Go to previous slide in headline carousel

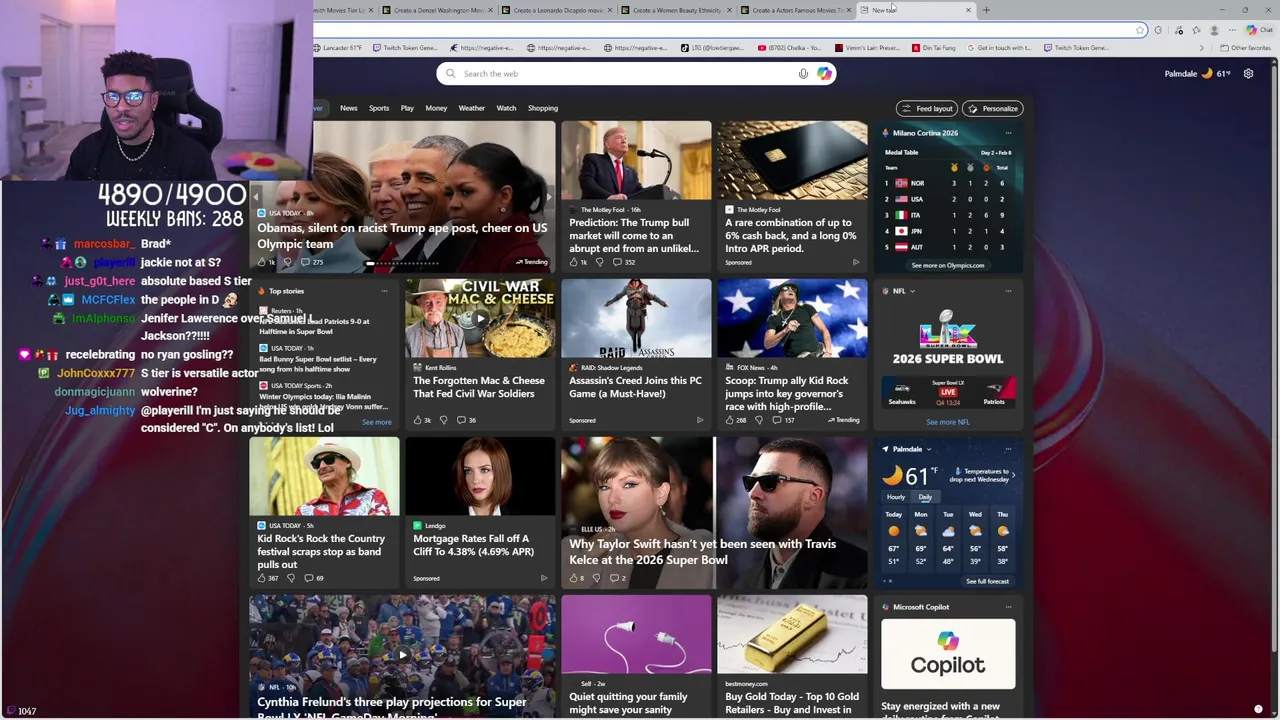coord(256,197)
